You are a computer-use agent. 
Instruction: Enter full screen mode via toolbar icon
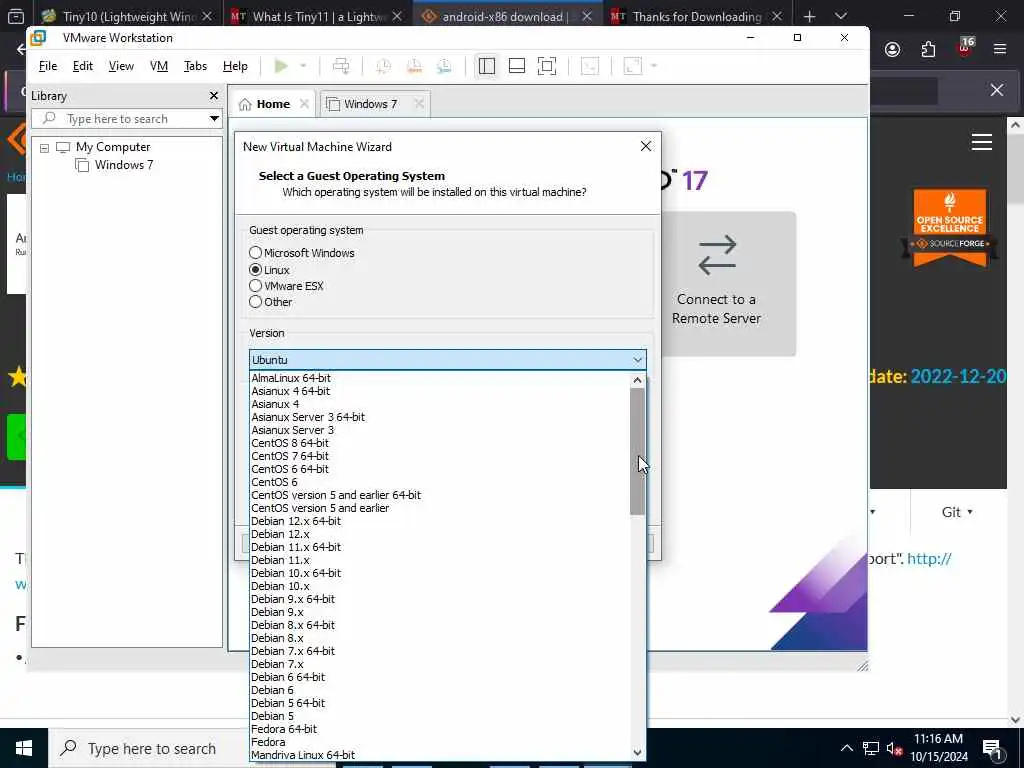547,66
